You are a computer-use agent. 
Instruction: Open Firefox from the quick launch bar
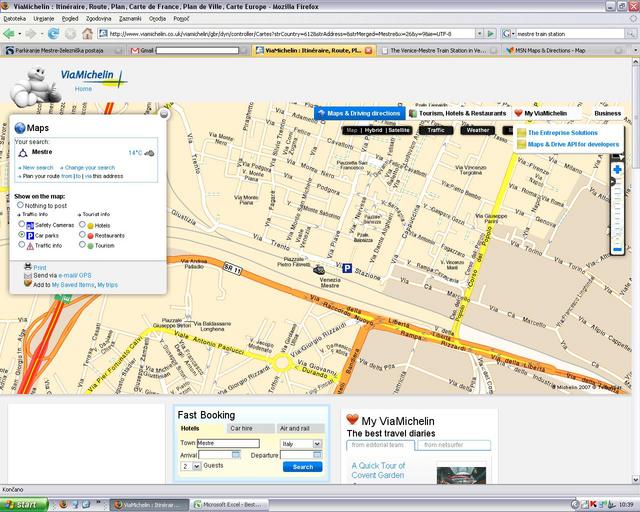point(63,505)
